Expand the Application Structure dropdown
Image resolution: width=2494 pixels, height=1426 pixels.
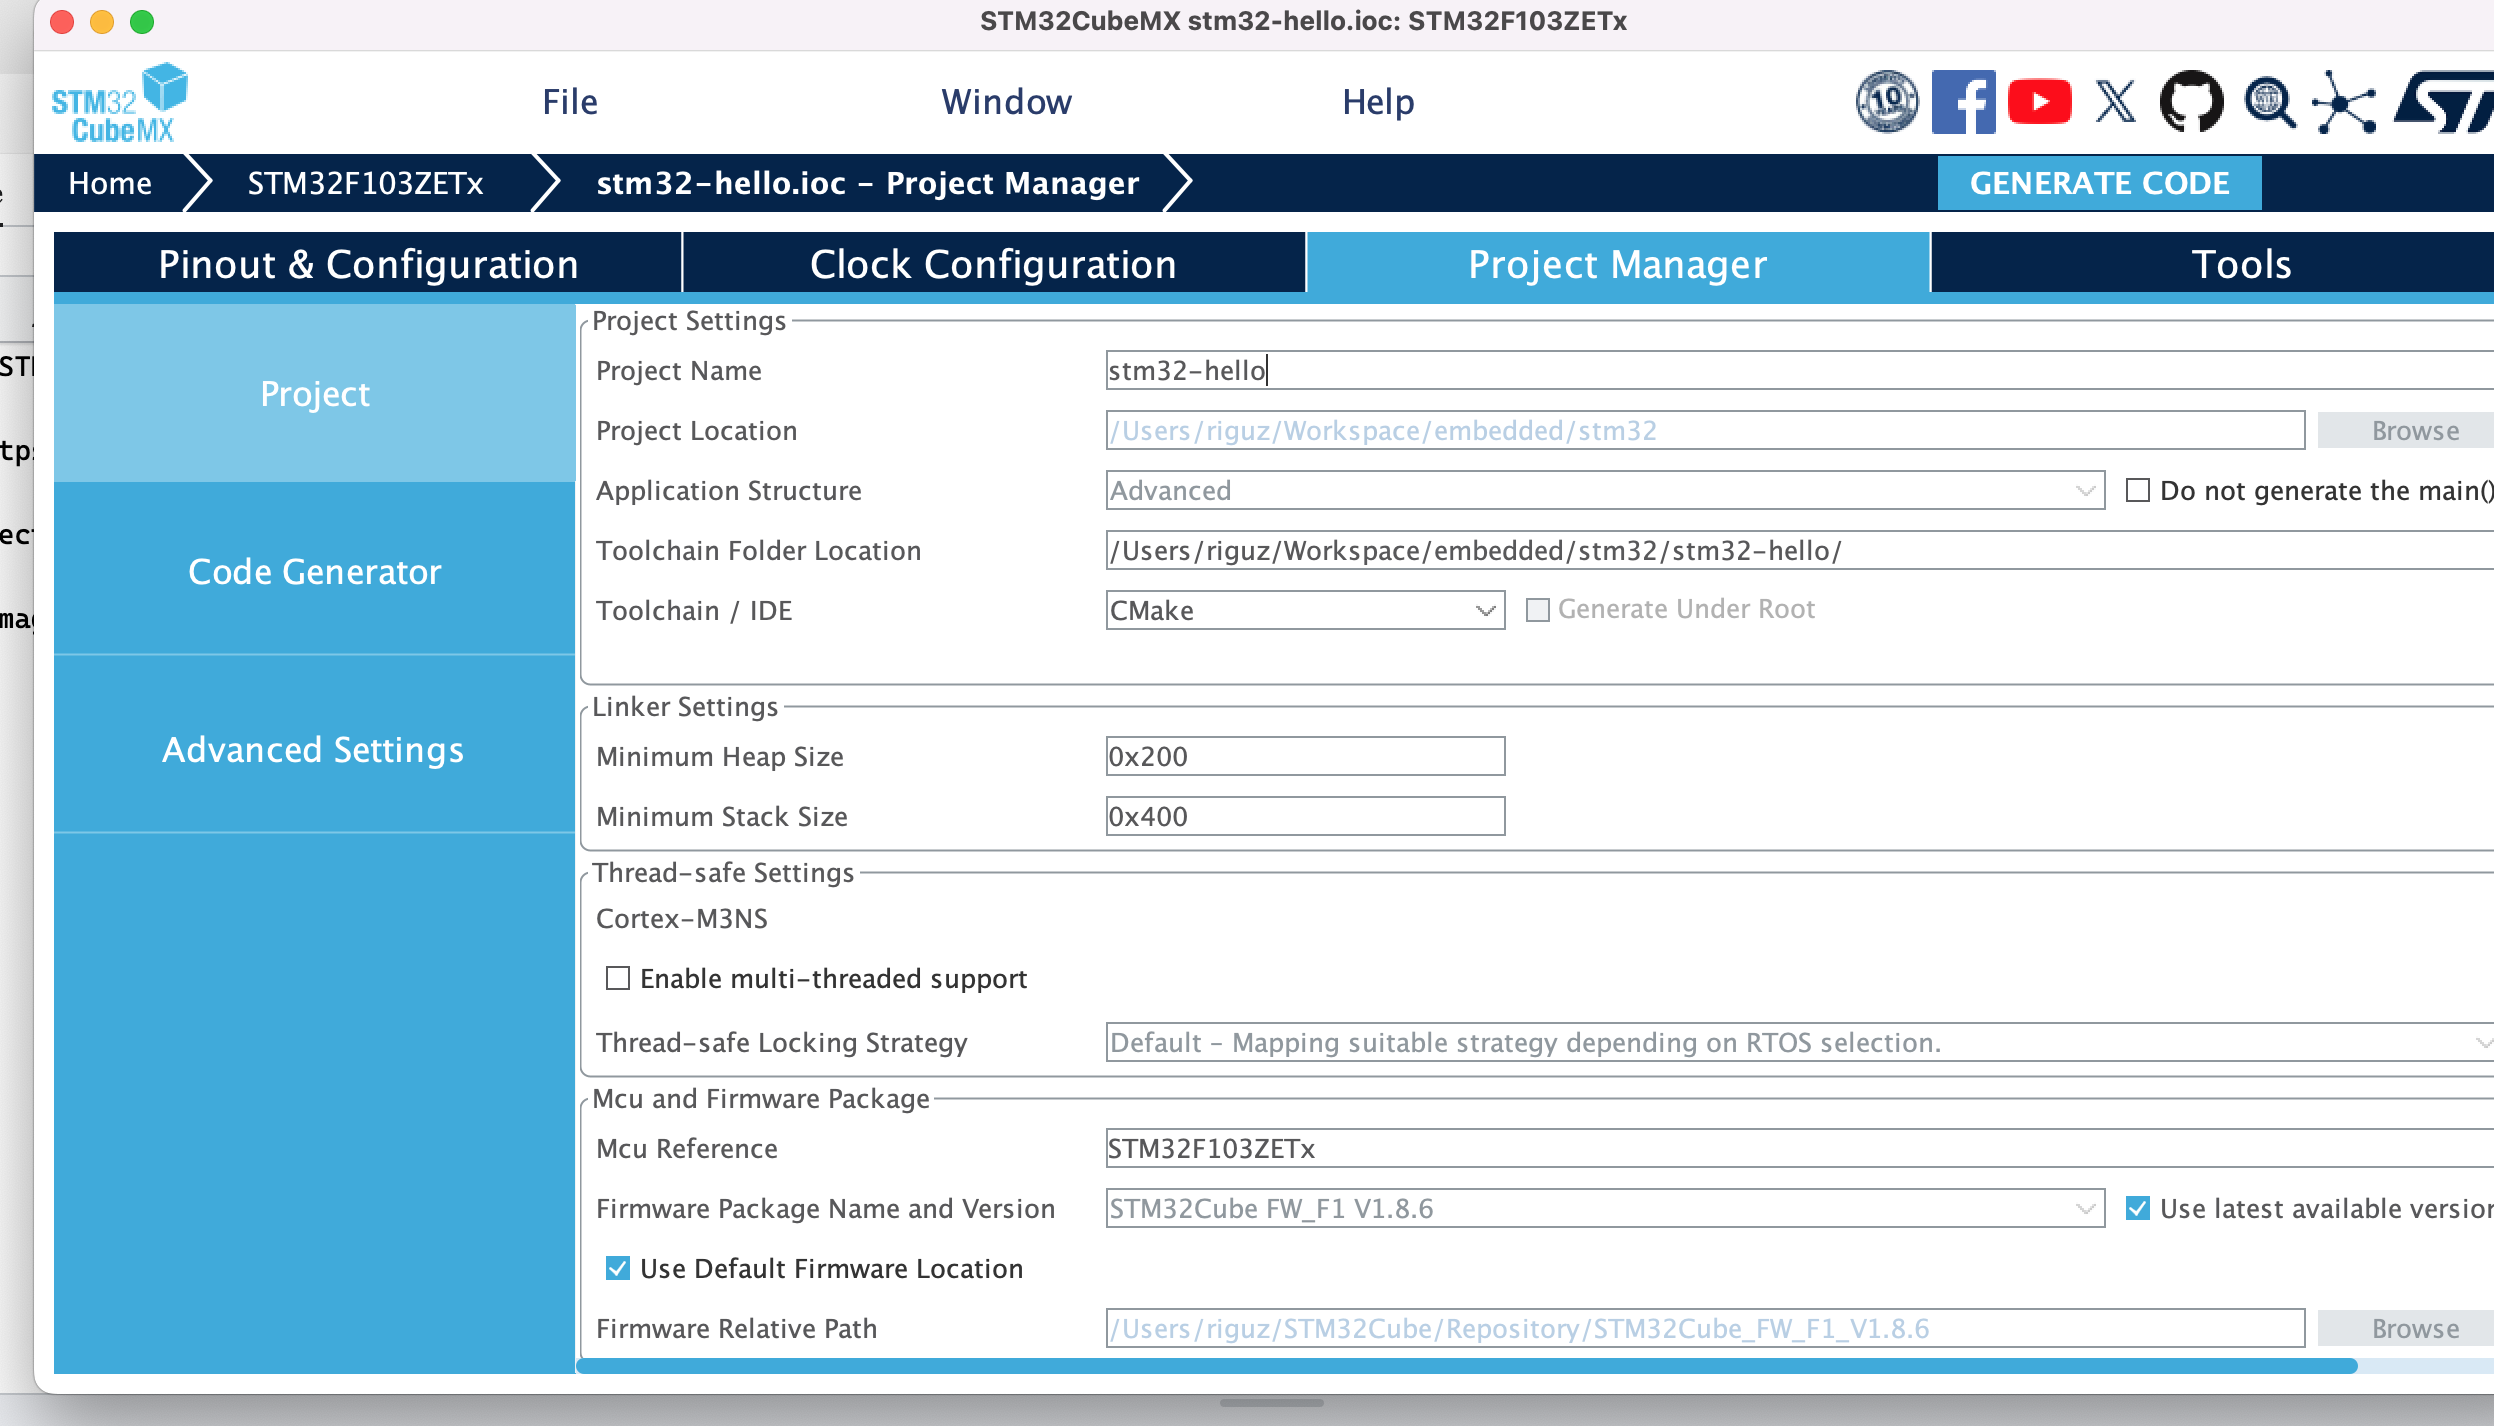[1604, 490]
